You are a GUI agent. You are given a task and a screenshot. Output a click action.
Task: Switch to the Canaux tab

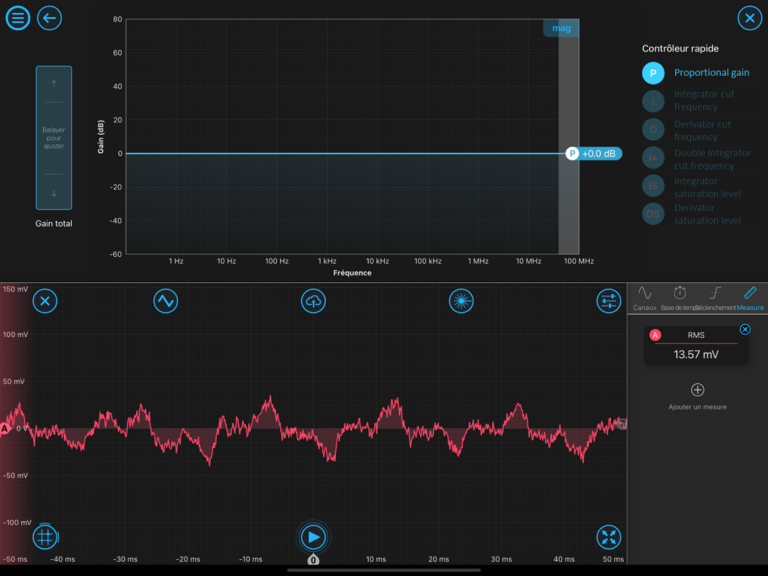(x=645, y=296)
